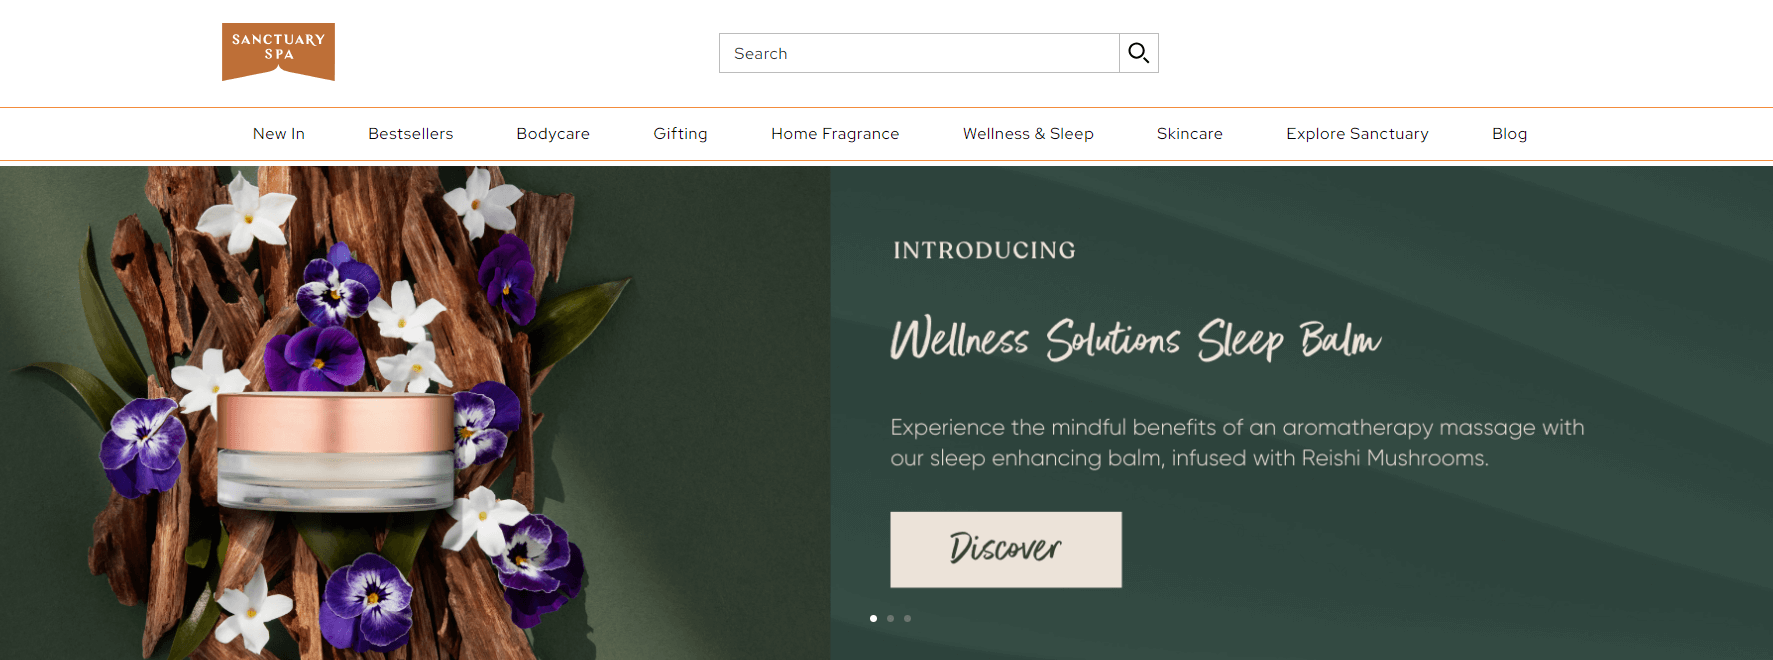The width and height of the screenshot is (1773, 660).
Task: Open the New In menu
Action: pos(278,134)
